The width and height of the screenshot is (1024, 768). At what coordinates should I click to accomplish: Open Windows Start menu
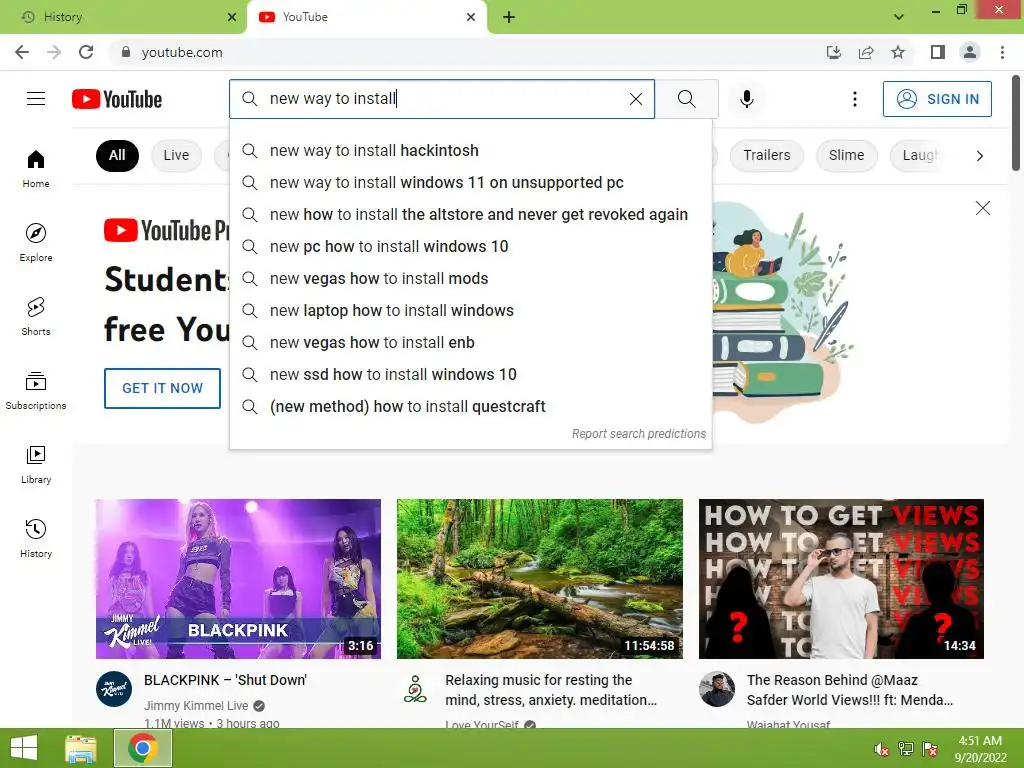[24, 748]
